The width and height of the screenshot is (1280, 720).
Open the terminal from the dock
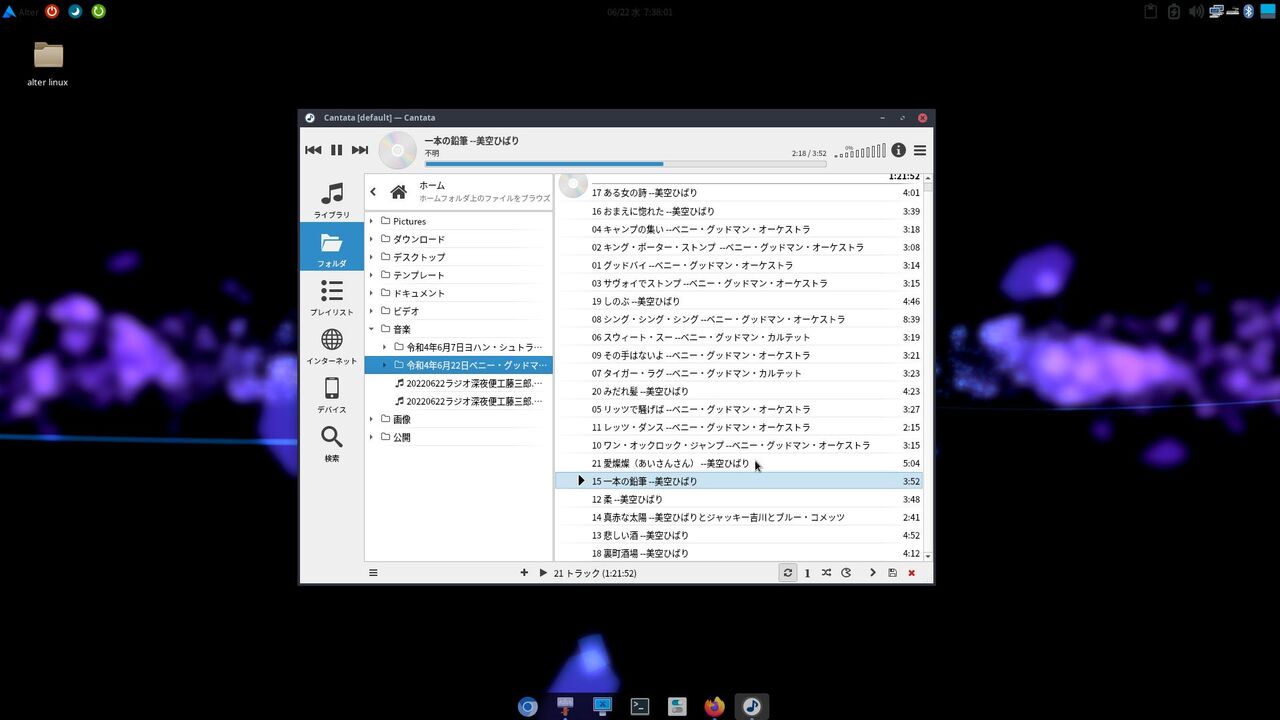pos(640,706)
